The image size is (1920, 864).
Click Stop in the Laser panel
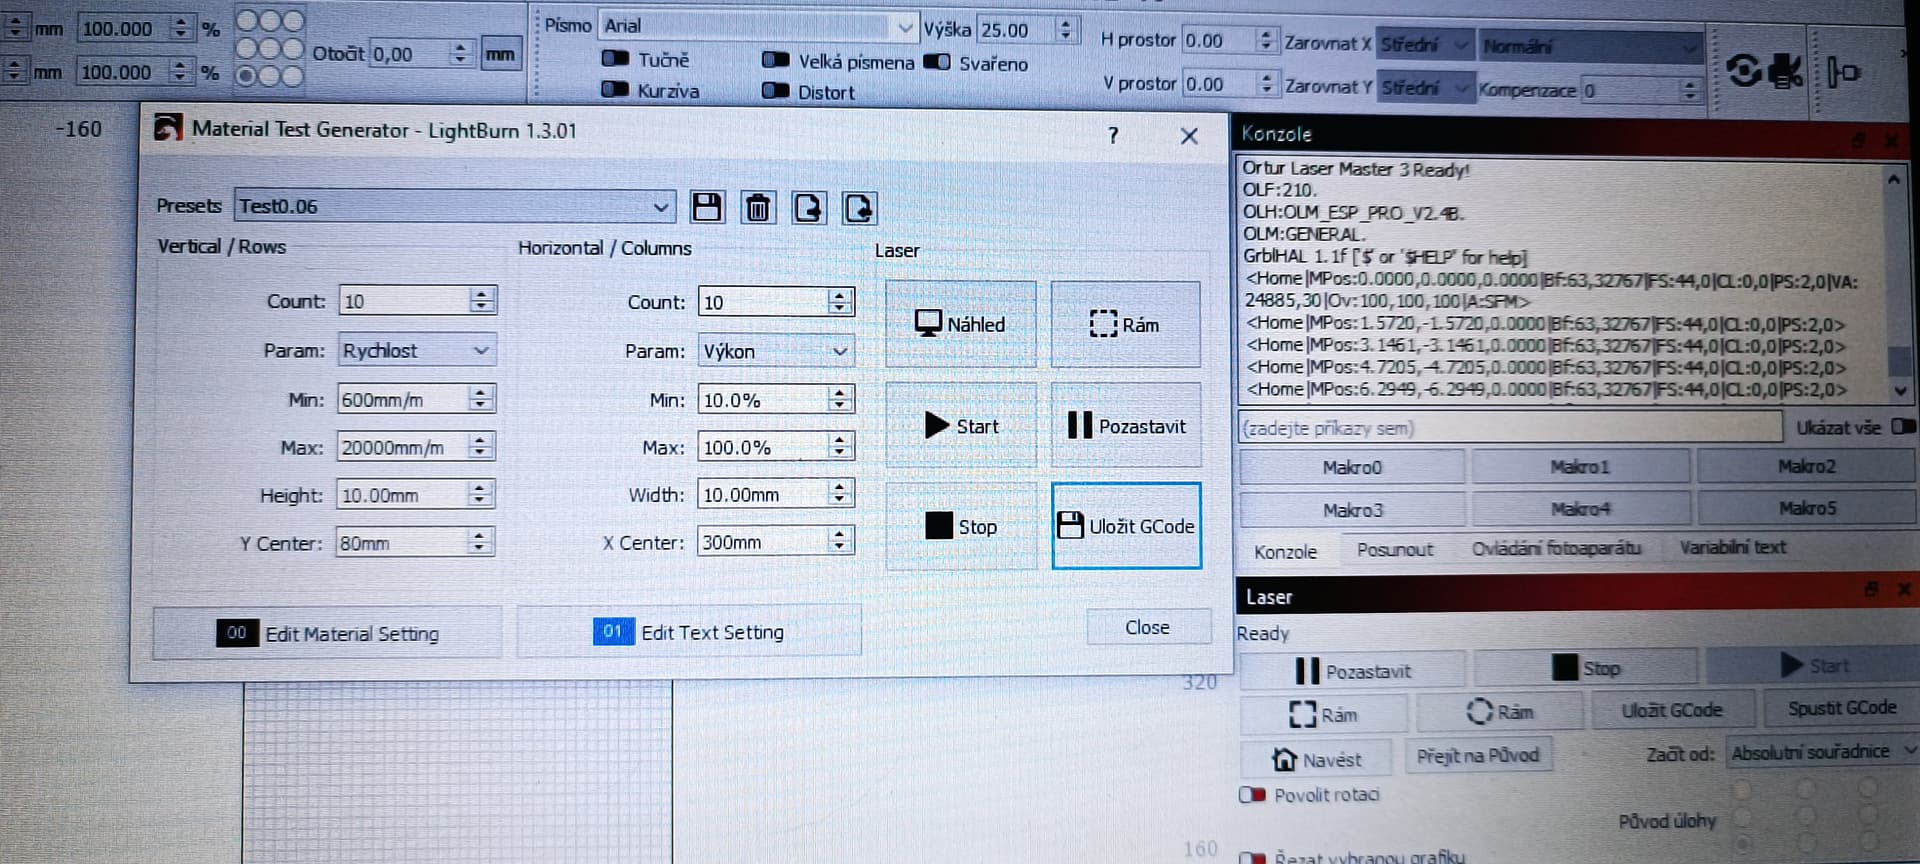[x=1586, y=668]
